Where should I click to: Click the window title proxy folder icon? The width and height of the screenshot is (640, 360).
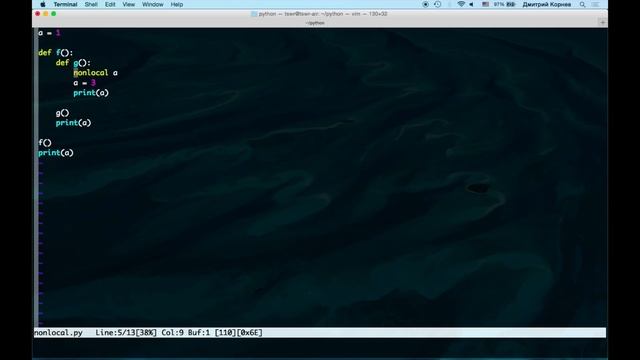(254, 14)
